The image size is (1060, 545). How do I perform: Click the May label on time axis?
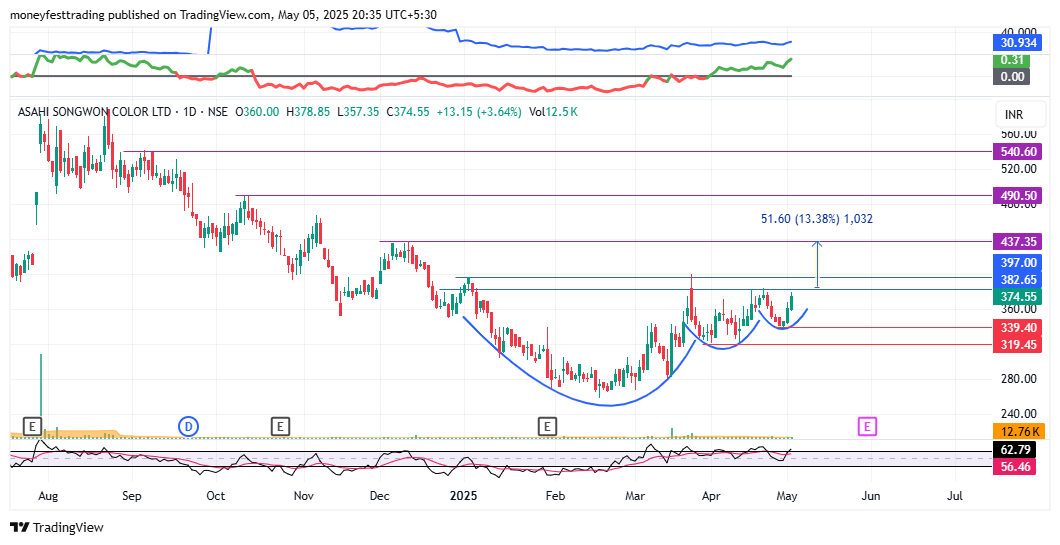coord(787,496)
